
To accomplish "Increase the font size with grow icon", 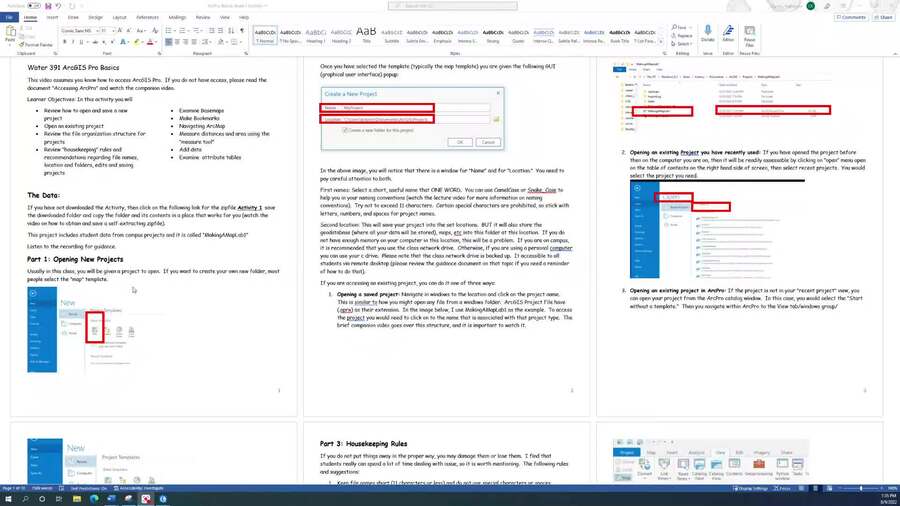I will [x=119, y=30].
